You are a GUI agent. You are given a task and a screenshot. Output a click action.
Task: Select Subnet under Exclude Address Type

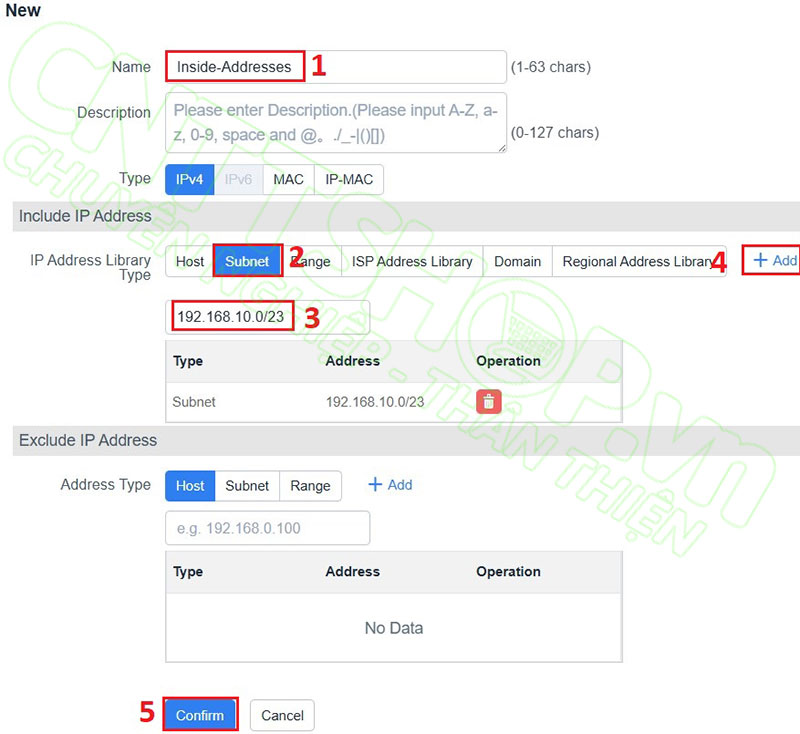coord(247,485)
